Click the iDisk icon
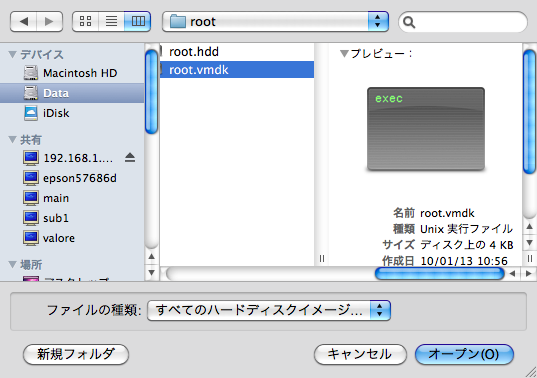537x378 pixels. click(x=31, y=113)
